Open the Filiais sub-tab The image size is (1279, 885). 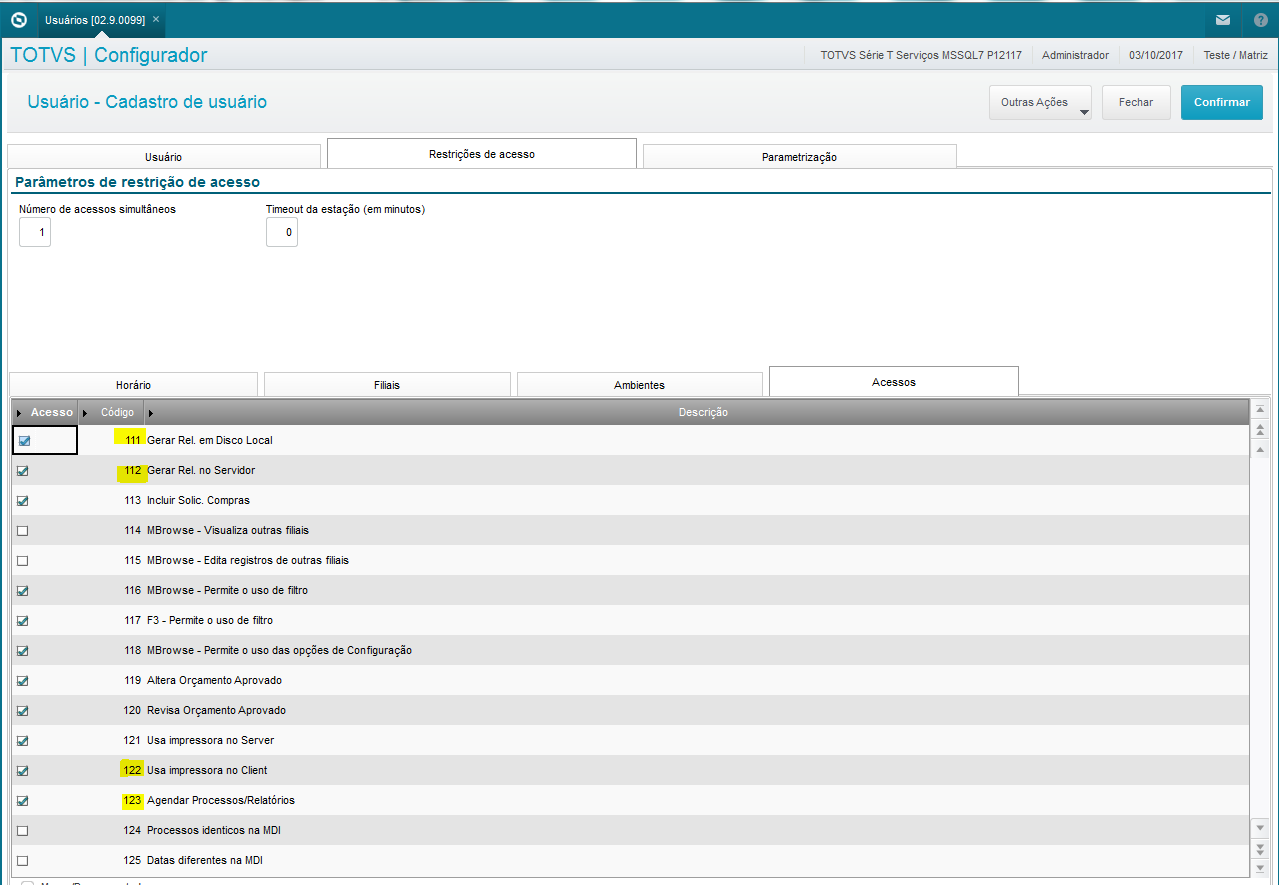(387, 385)
